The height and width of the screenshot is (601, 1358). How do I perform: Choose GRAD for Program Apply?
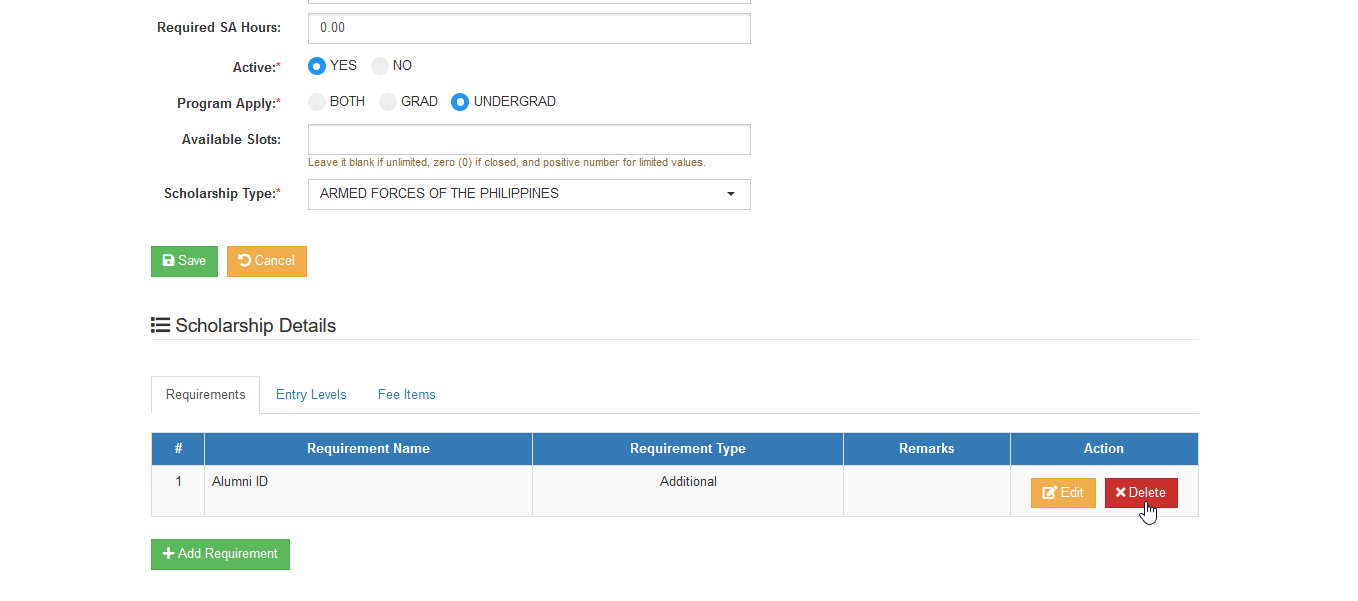pyautogui.click(x=388, y=102)
